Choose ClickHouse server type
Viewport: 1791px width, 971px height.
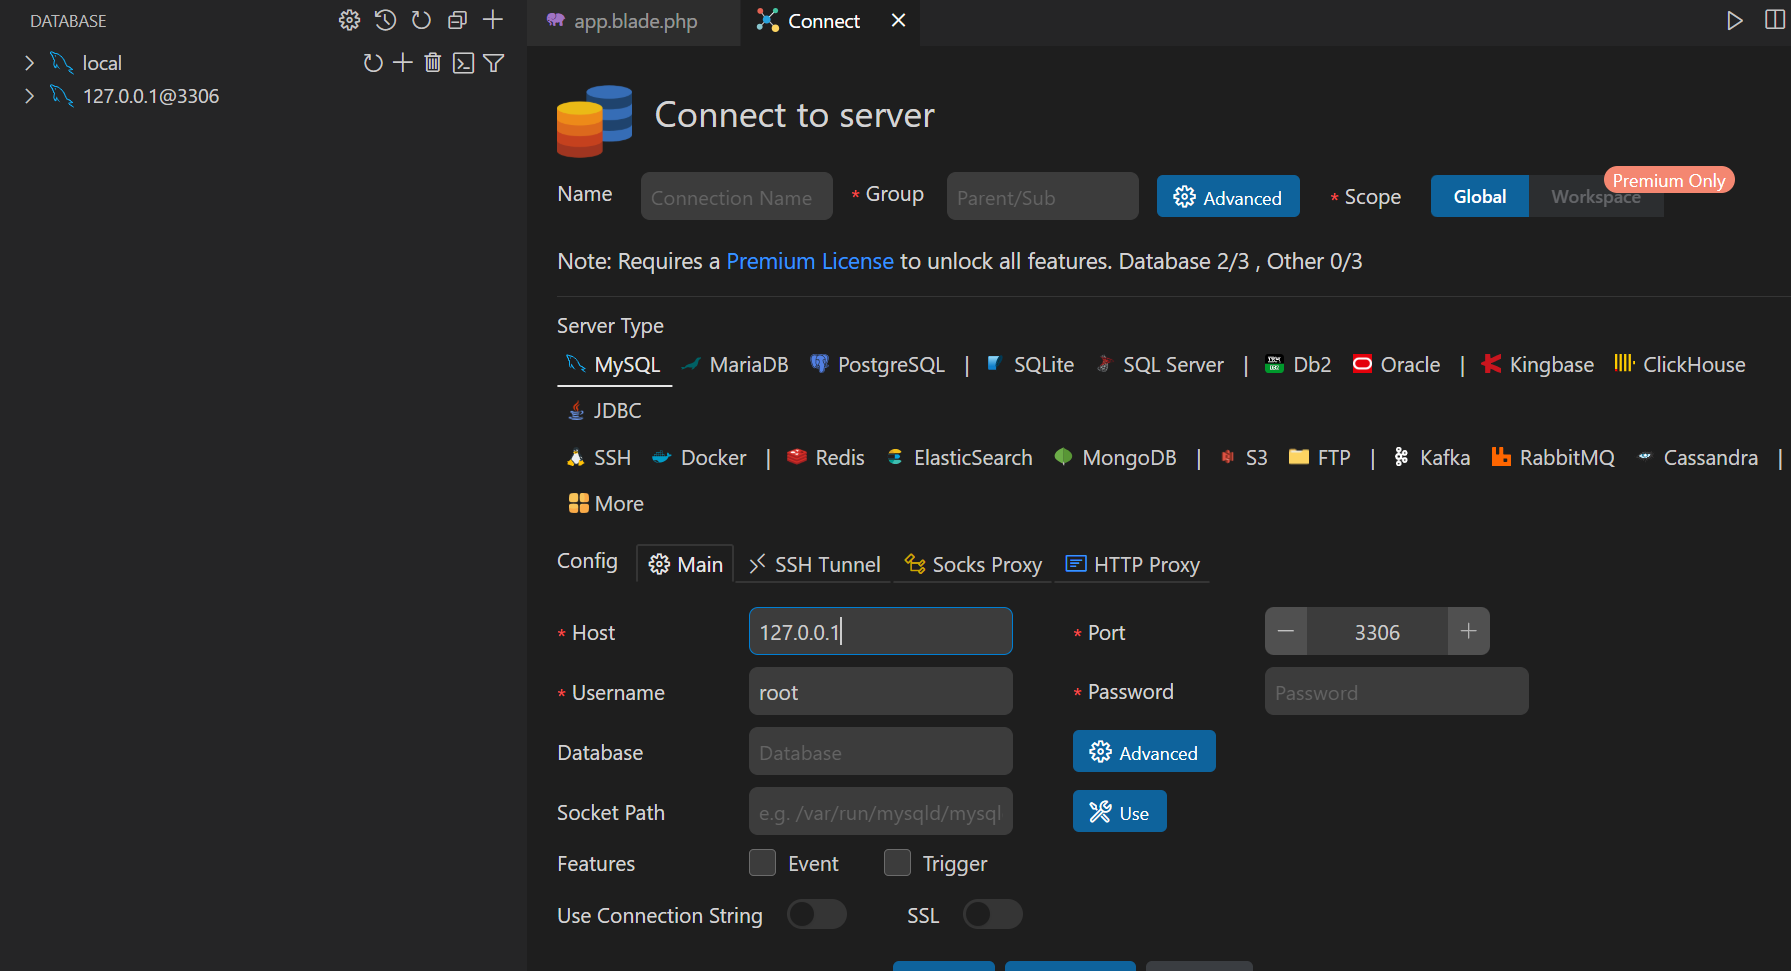(1680, 365)
